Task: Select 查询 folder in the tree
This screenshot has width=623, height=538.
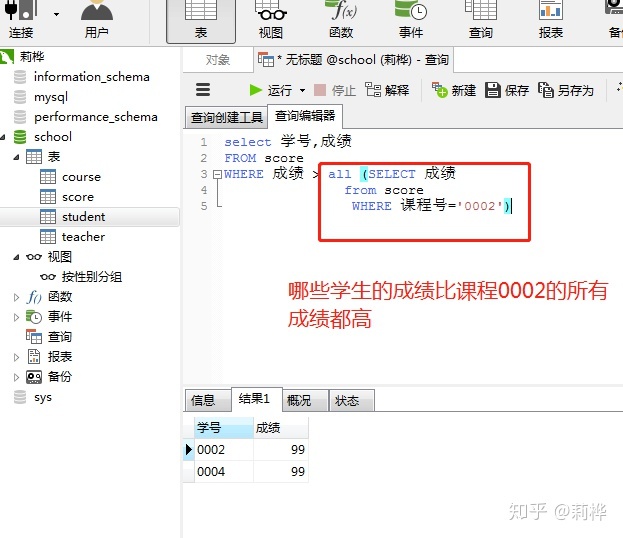Action: (x=60, y=337)
